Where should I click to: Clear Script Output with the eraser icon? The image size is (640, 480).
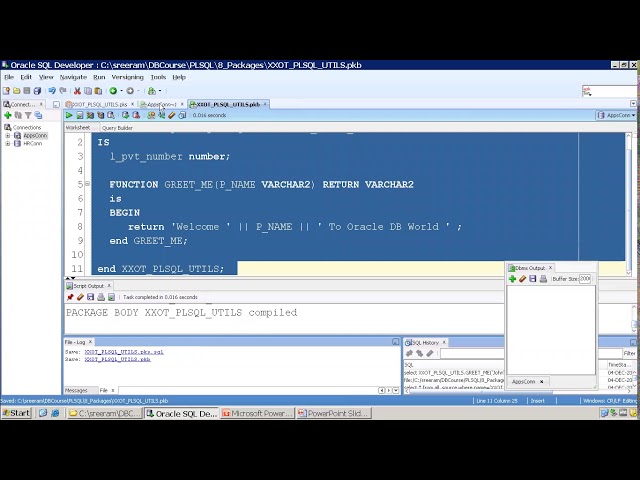coord(80,297)
